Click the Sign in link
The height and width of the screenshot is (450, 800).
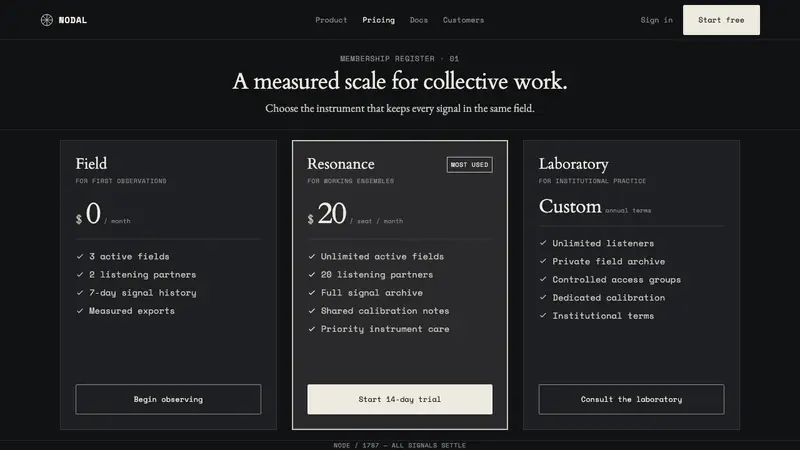(x=657, y=20)
